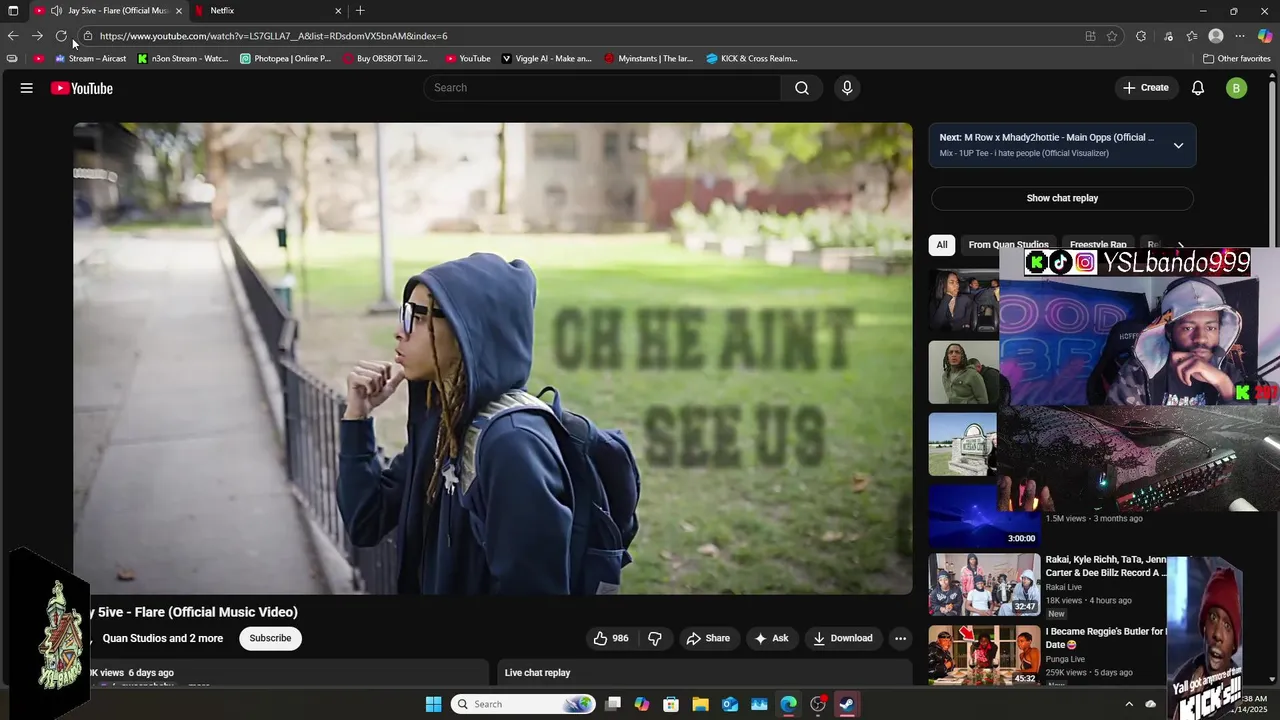Open n3on Stream bookmark
The height and width of the screenshot is (720, 1280).
click(183, 59)
